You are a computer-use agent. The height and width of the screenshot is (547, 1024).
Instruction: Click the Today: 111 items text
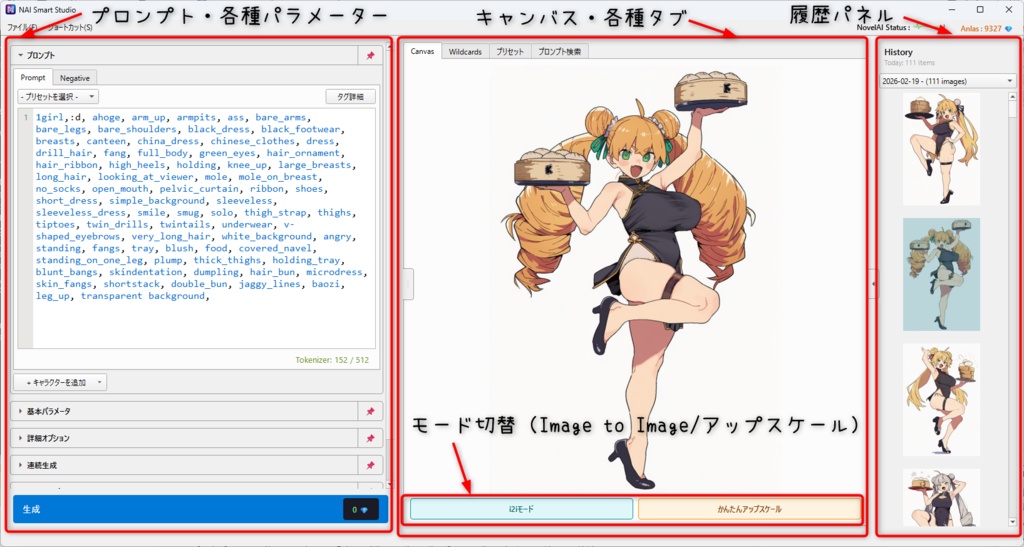click(909, 63)
